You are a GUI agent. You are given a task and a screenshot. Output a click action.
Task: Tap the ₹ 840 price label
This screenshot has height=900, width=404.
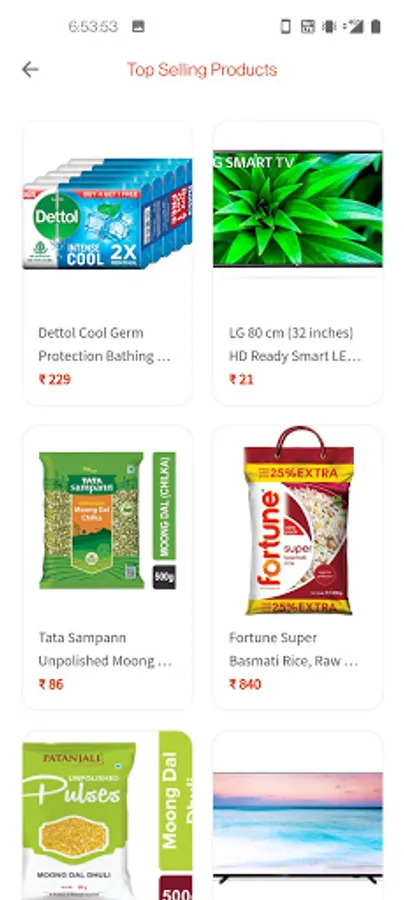point(245,684)
